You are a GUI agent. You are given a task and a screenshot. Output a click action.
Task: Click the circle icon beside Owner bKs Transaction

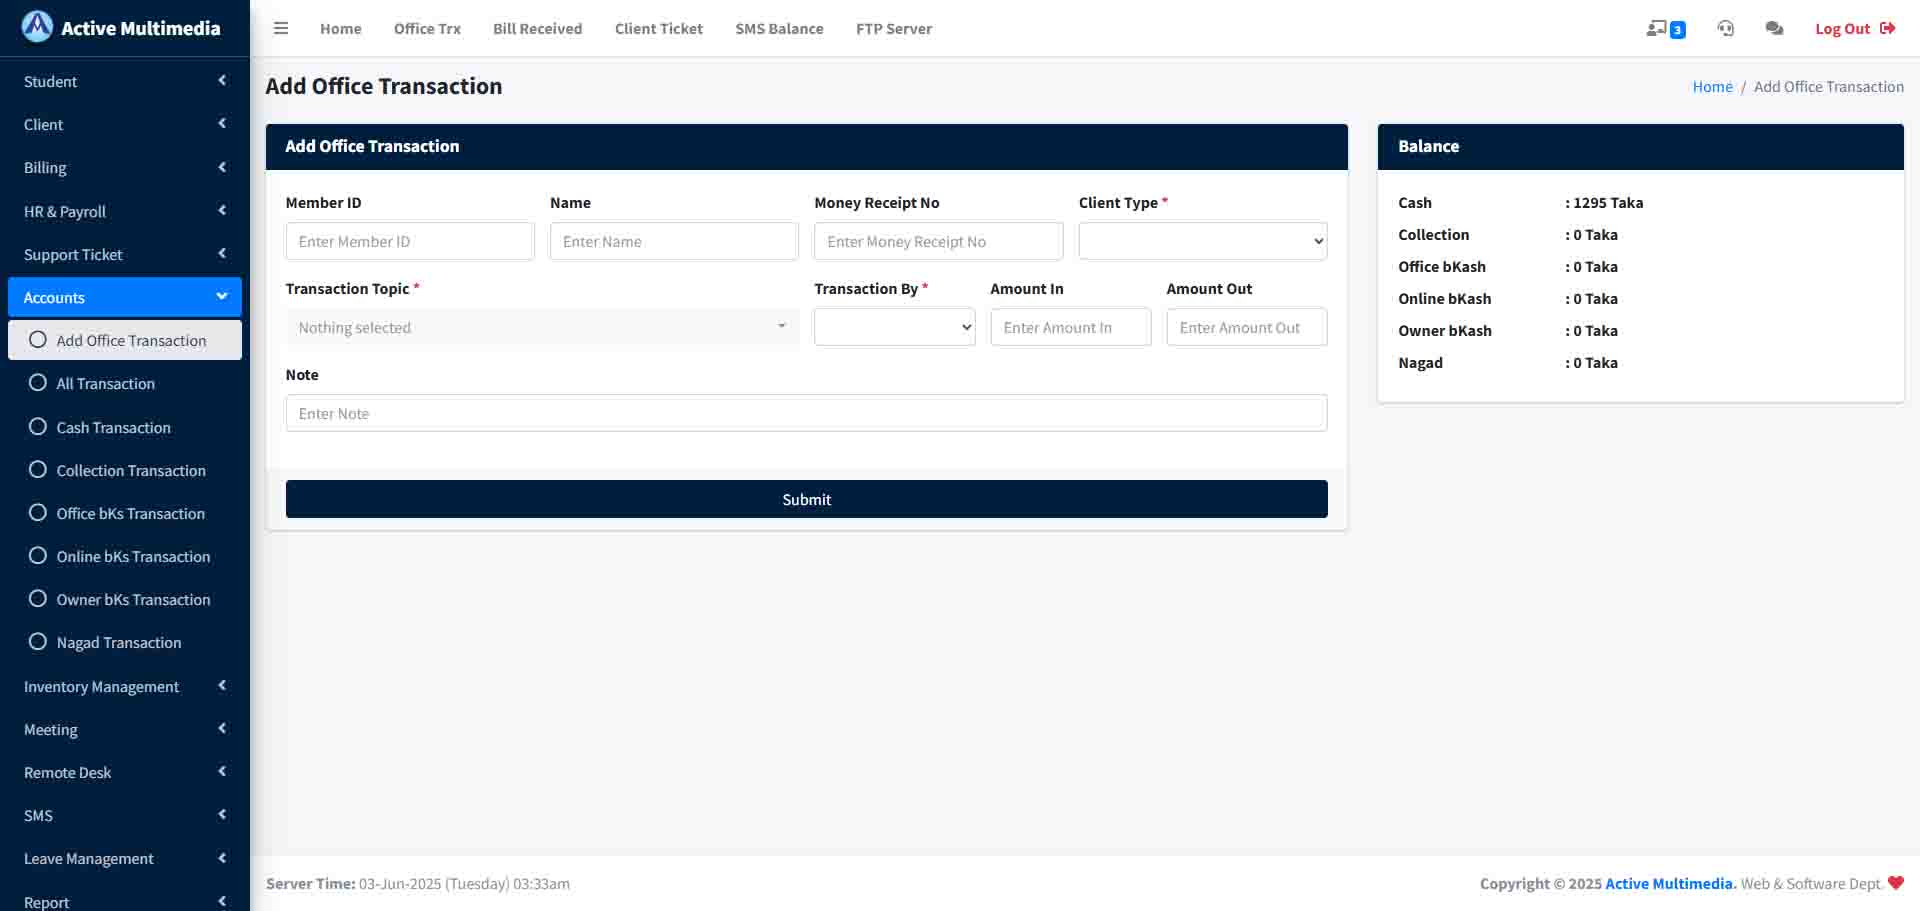[38, 599]
